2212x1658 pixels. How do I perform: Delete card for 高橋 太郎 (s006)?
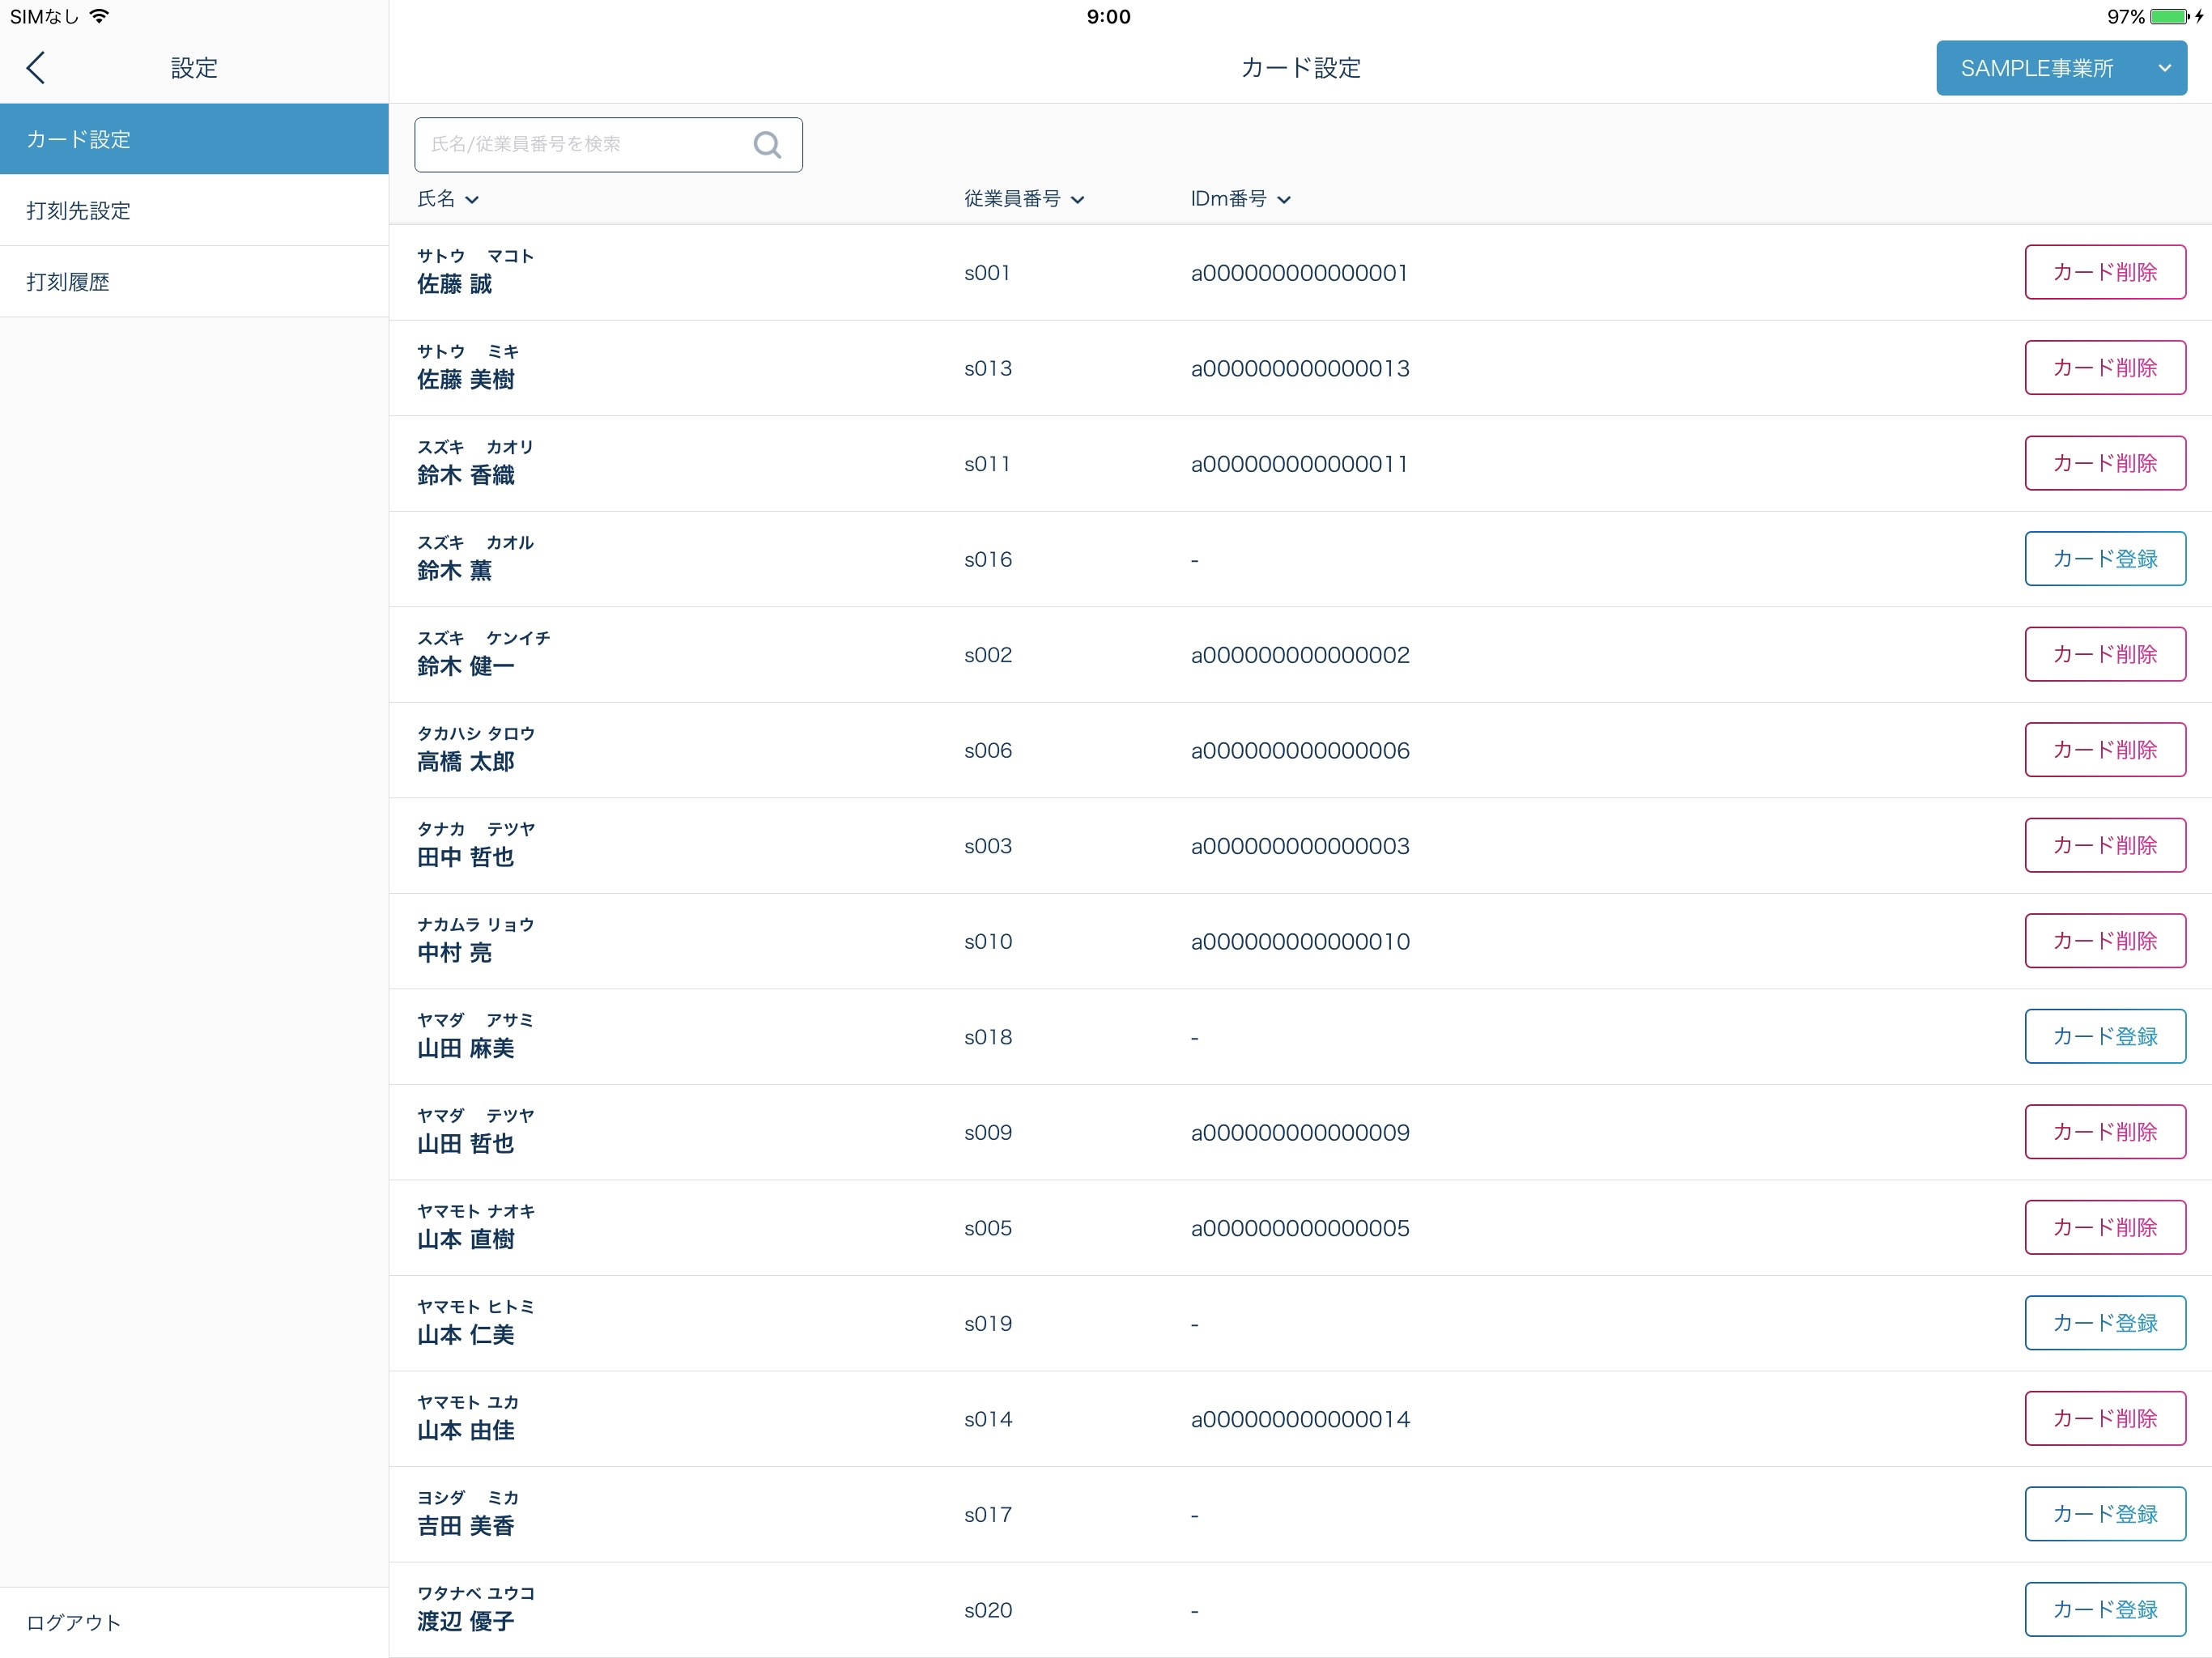[2104, 750]
